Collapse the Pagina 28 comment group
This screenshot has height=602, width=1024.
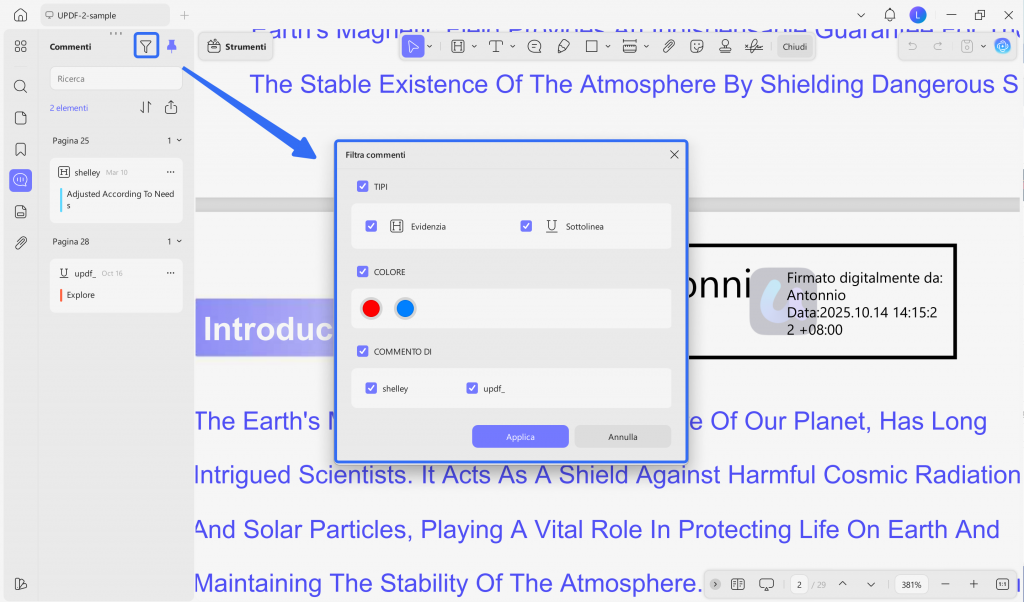point(180,242)
